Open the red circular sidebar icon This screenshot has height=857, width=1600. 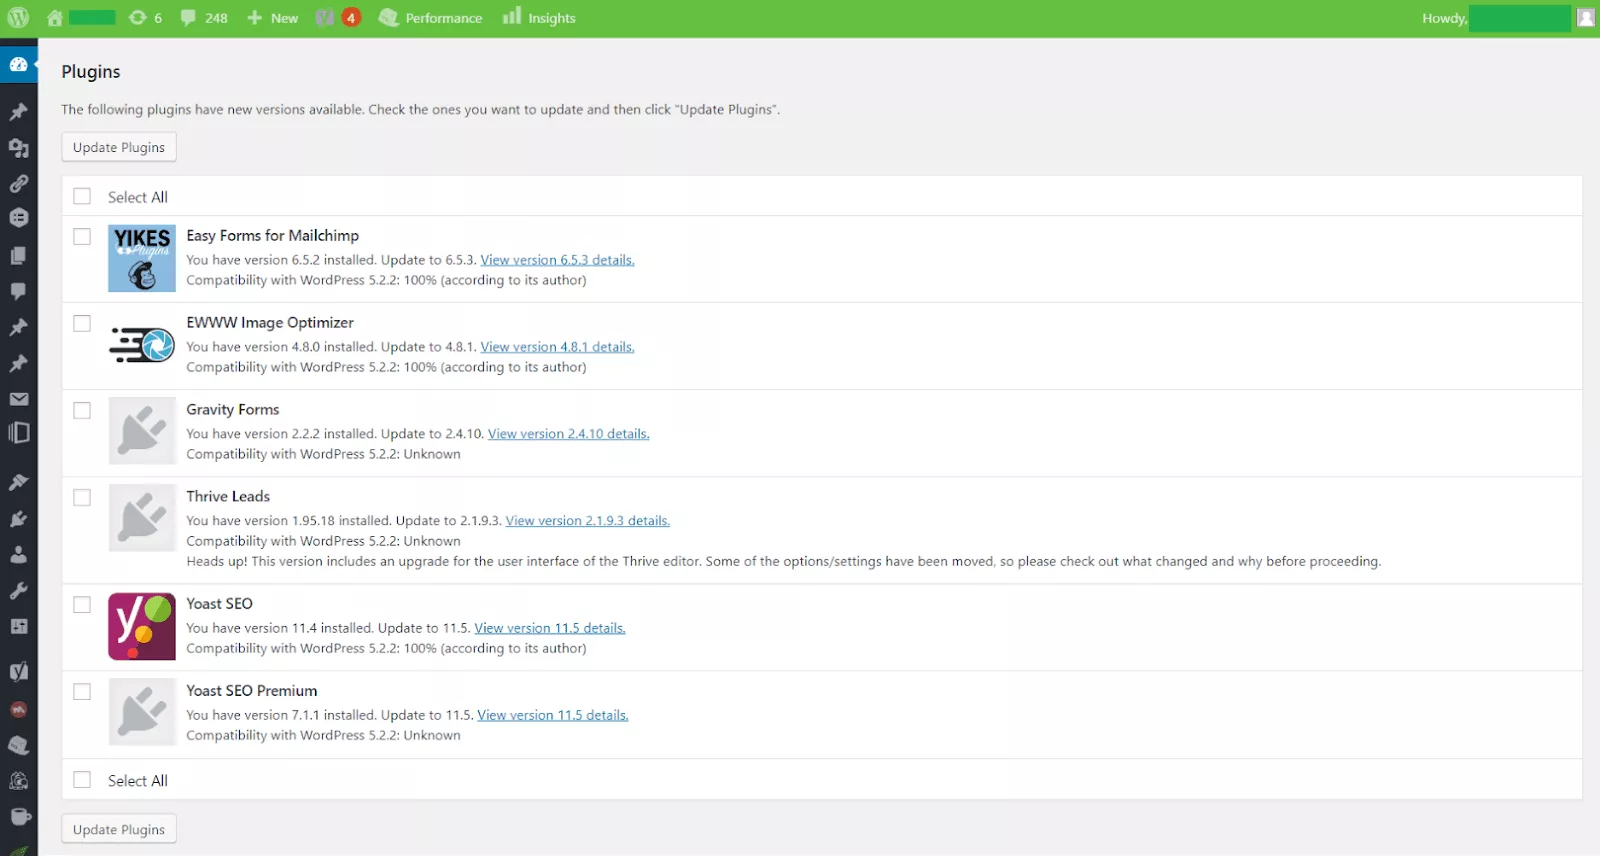tap(19, 709)
